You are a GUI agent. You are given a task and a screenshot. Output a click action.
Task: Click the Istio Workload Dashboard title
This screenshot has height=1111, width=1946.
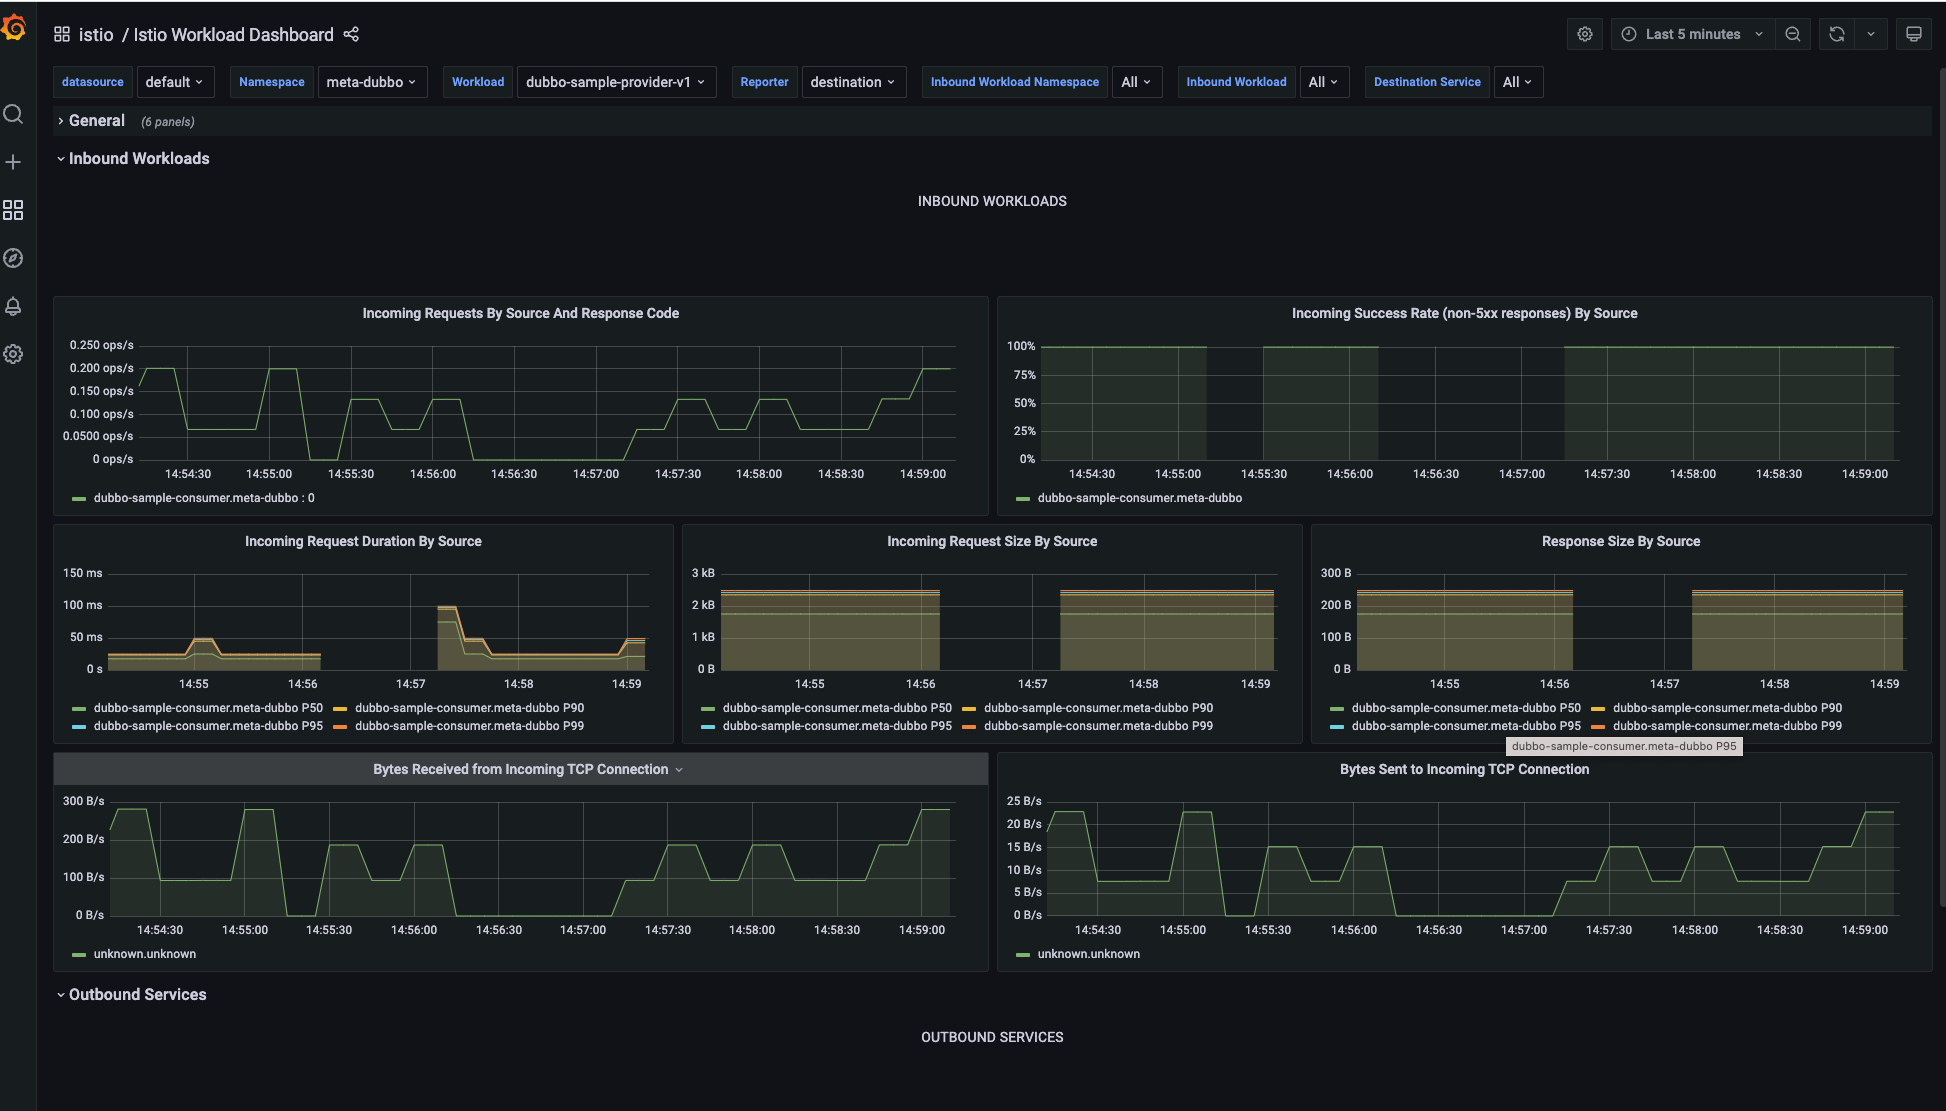point(233,35)
